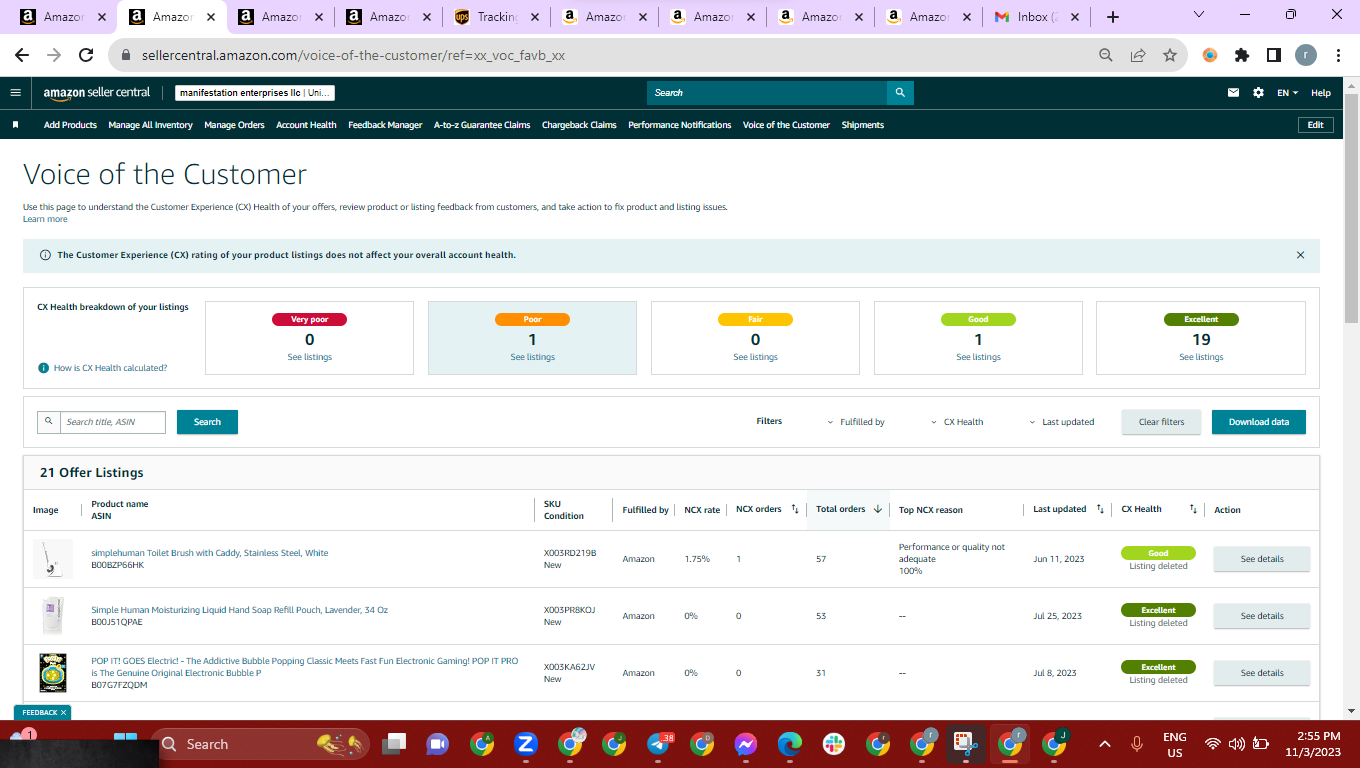Open the Chrome extensions puzzle menu
This screenshot has width=1360, height=768.
1242,56
